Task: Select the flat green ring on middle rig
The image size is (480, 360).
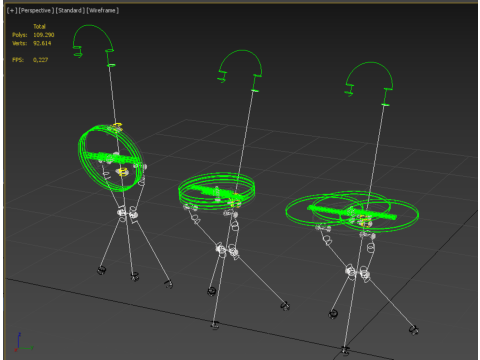Action: pos(217,191)
